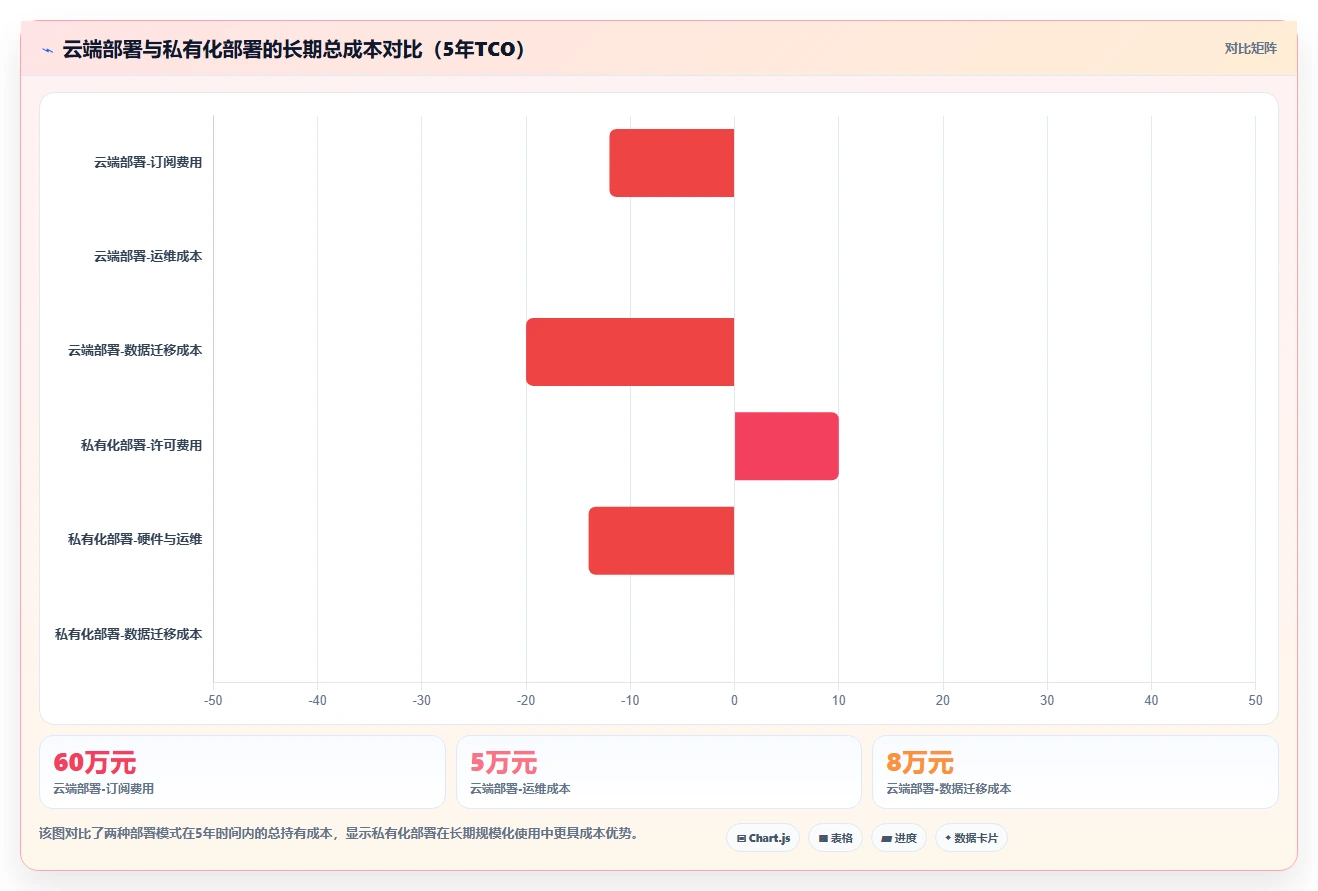
Task: Click the 云端部署-订阅费用 caption under 60万元
Action: click(x=104, y=789)
